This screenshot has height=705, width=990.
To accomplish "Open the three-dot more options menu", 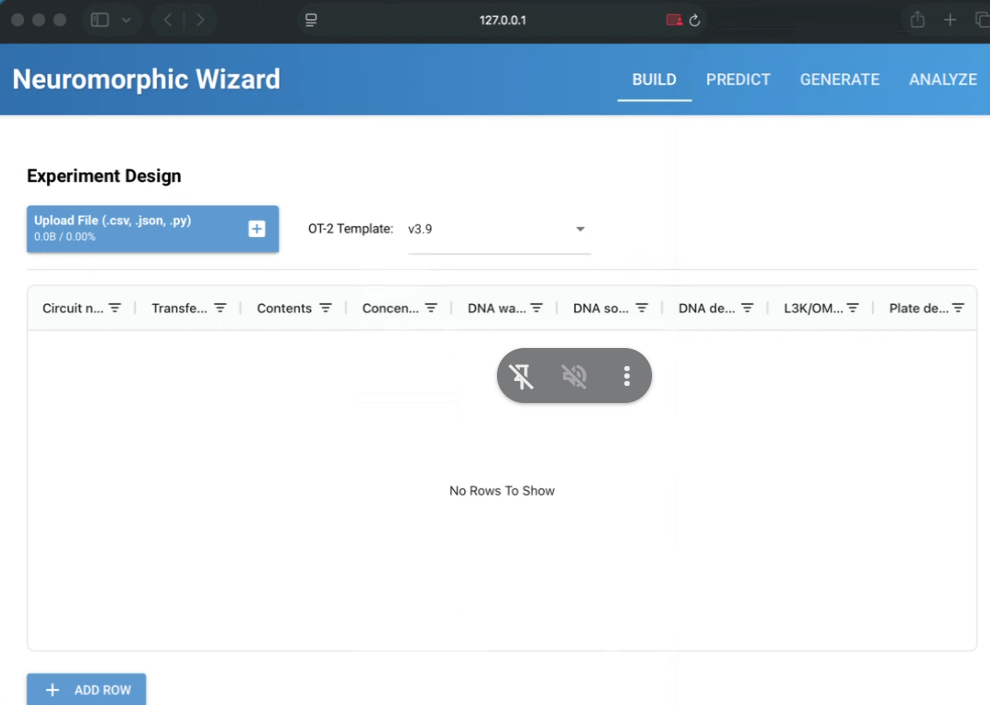I will [626, 376].
